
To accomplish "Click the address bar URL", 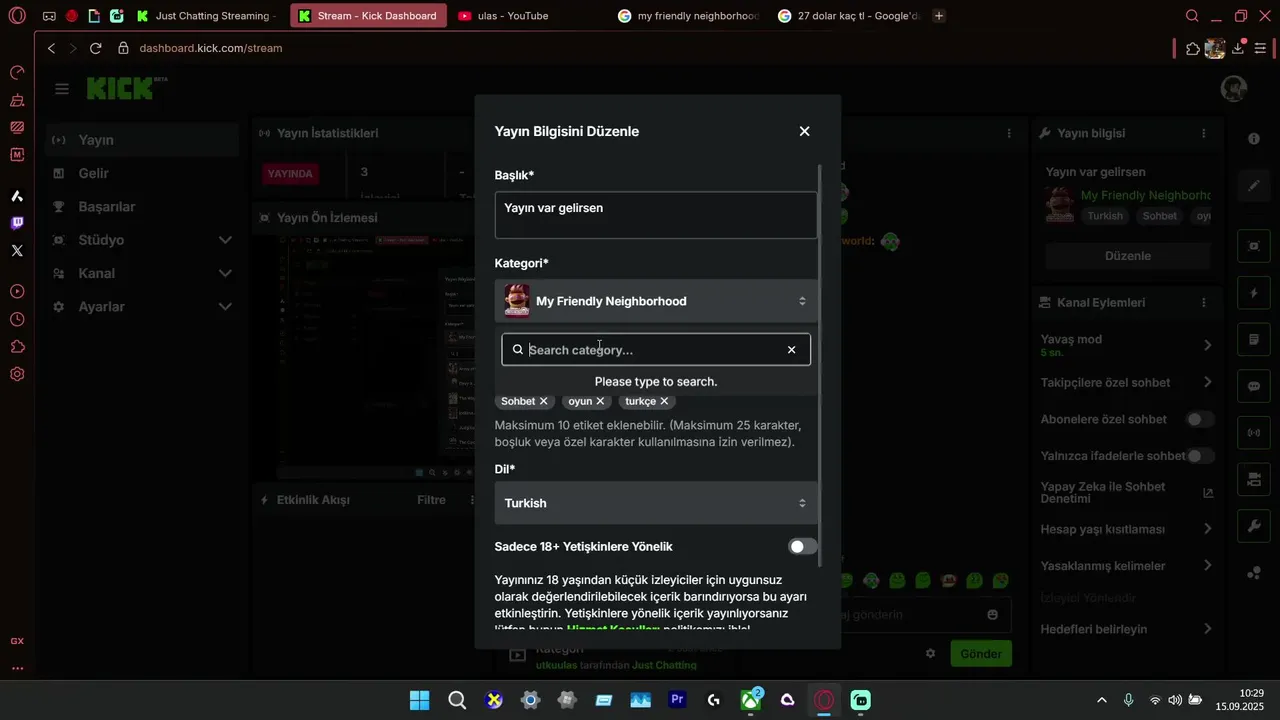I will (211, 48).
